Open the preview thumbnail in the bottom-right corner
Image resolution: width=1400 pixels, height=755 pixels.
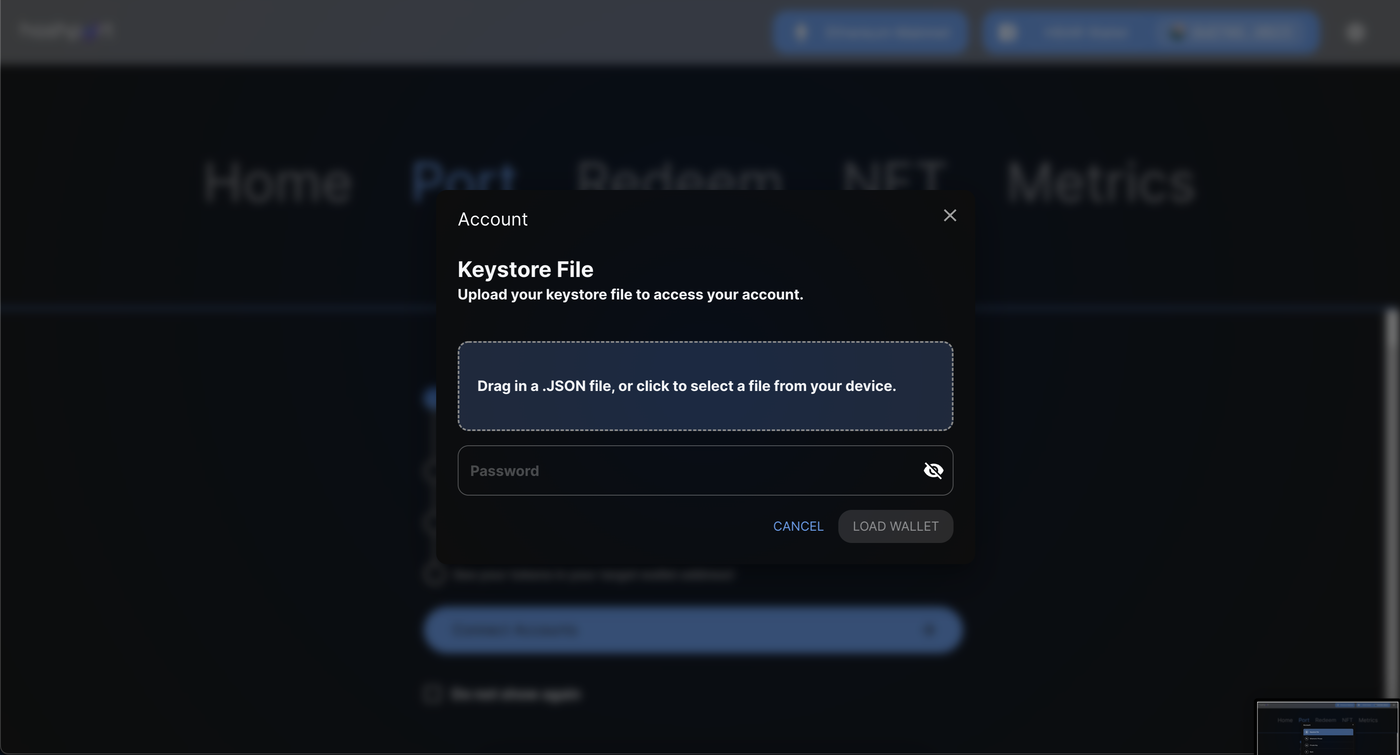pos(1327,728)
